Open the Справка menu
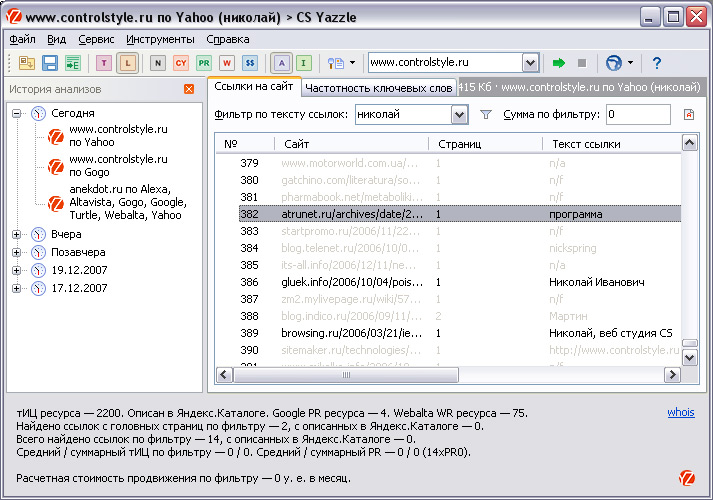This screenshot has height=500, width=713. pos(228,39)
